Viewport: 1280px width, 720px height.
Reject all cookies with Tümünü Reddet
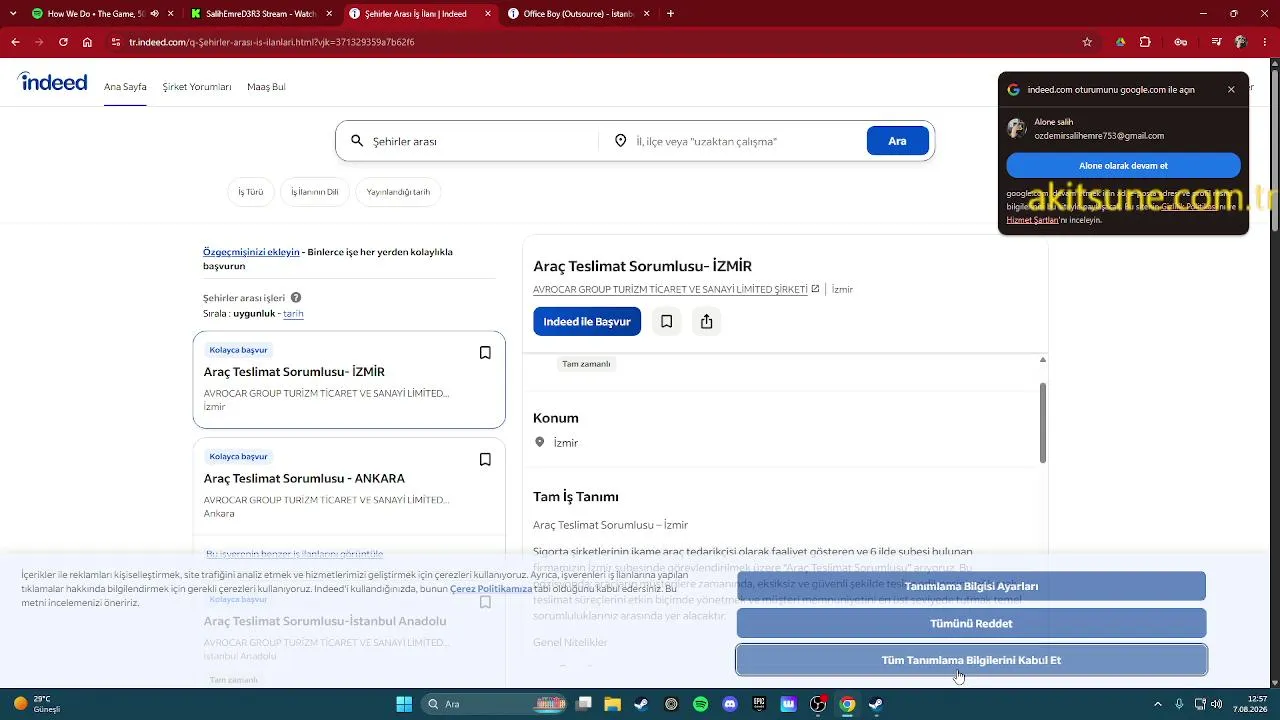(971, 623)
